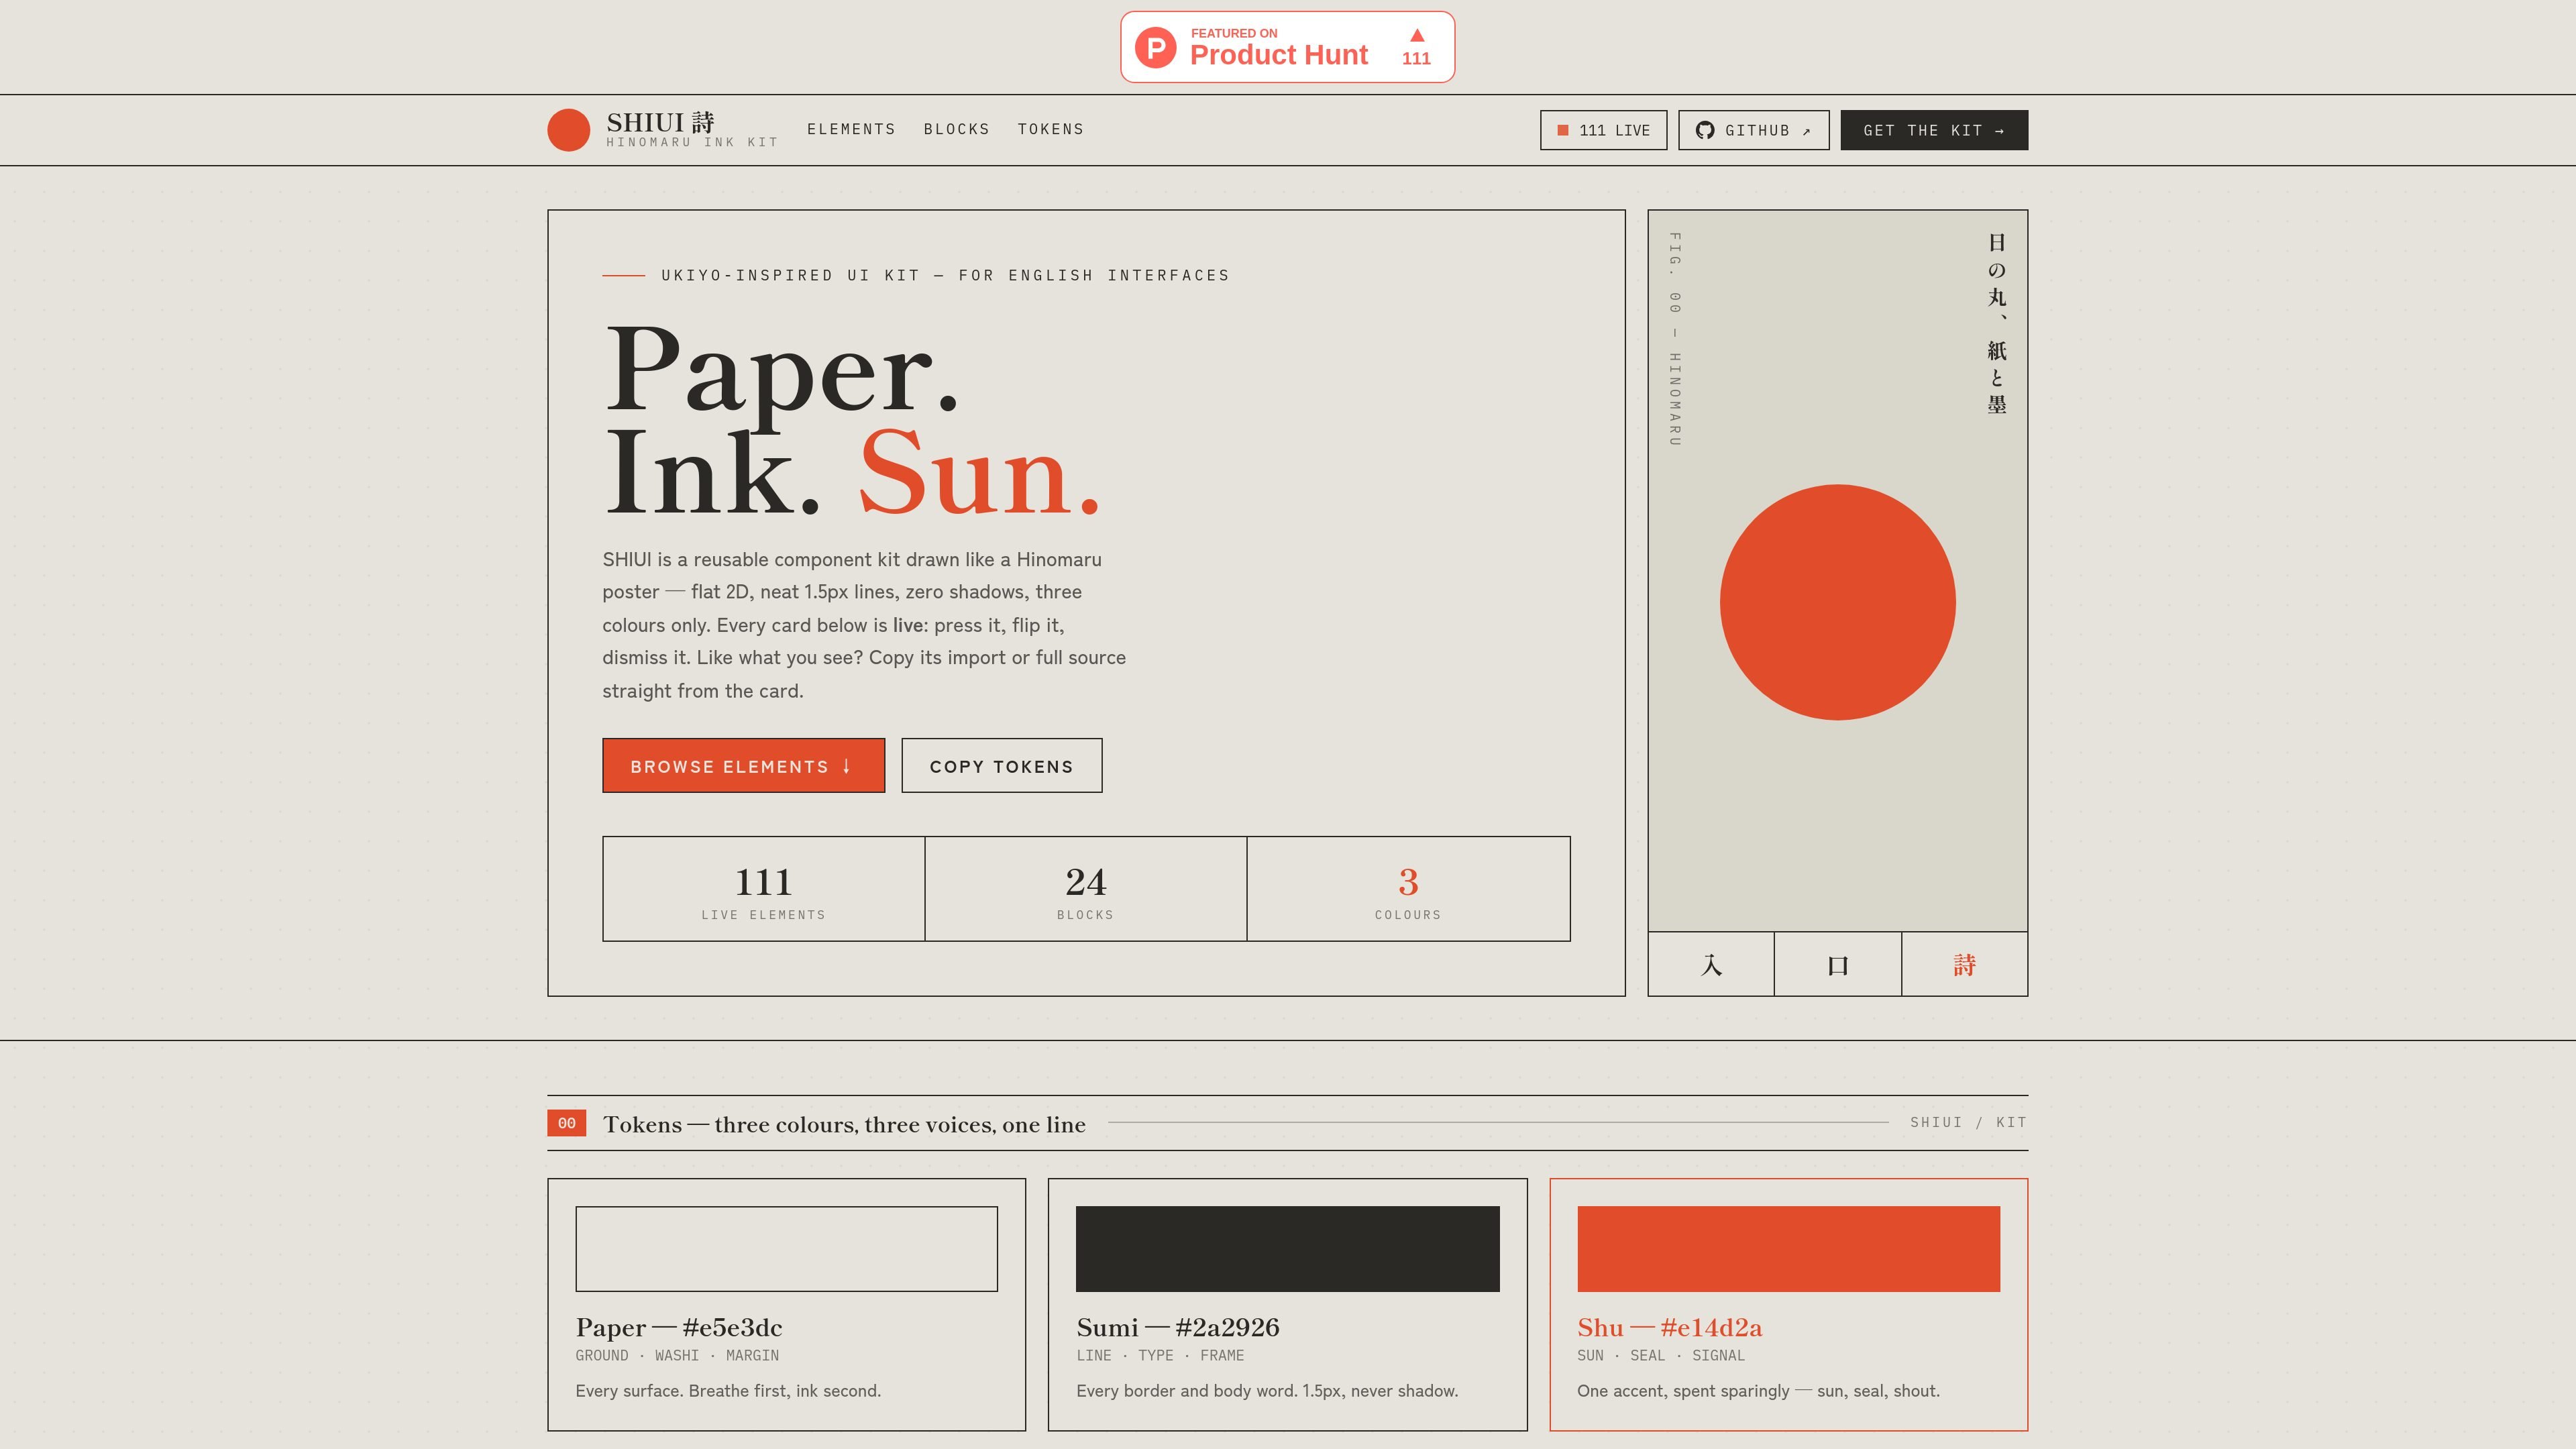Click the large red Hinomaru sun circle
The height and width of the screenshot is (1449, 2576).
click(x=1837, y=602)
